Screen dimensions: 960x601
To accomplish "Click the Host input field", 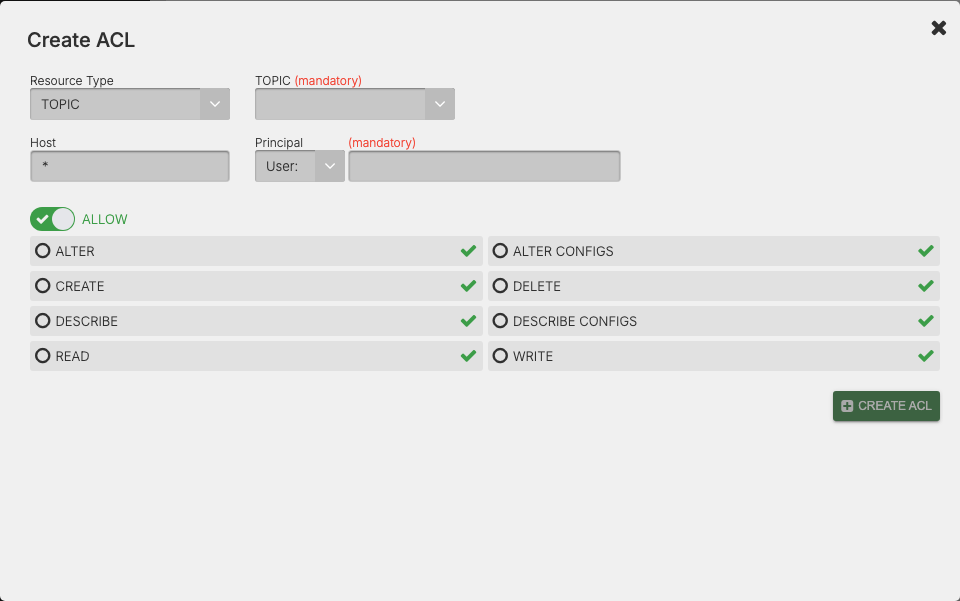I will 130,166.
